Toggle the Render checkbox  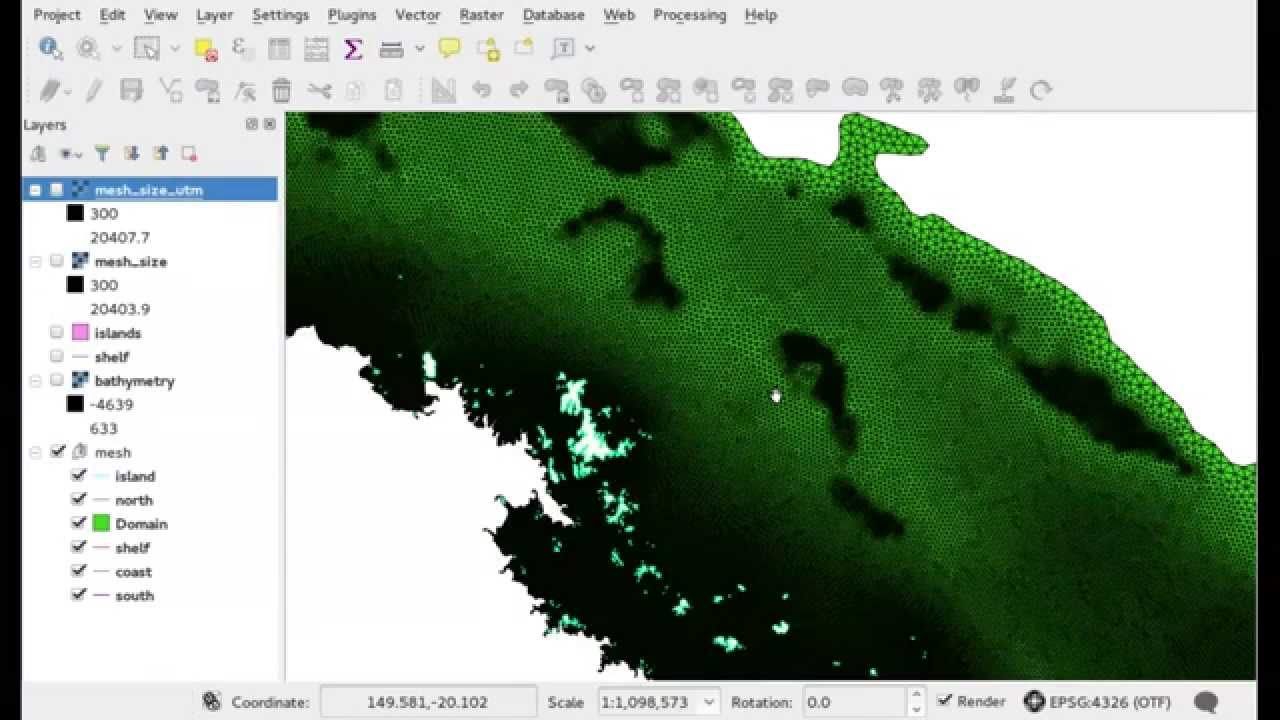coord(945,701)
